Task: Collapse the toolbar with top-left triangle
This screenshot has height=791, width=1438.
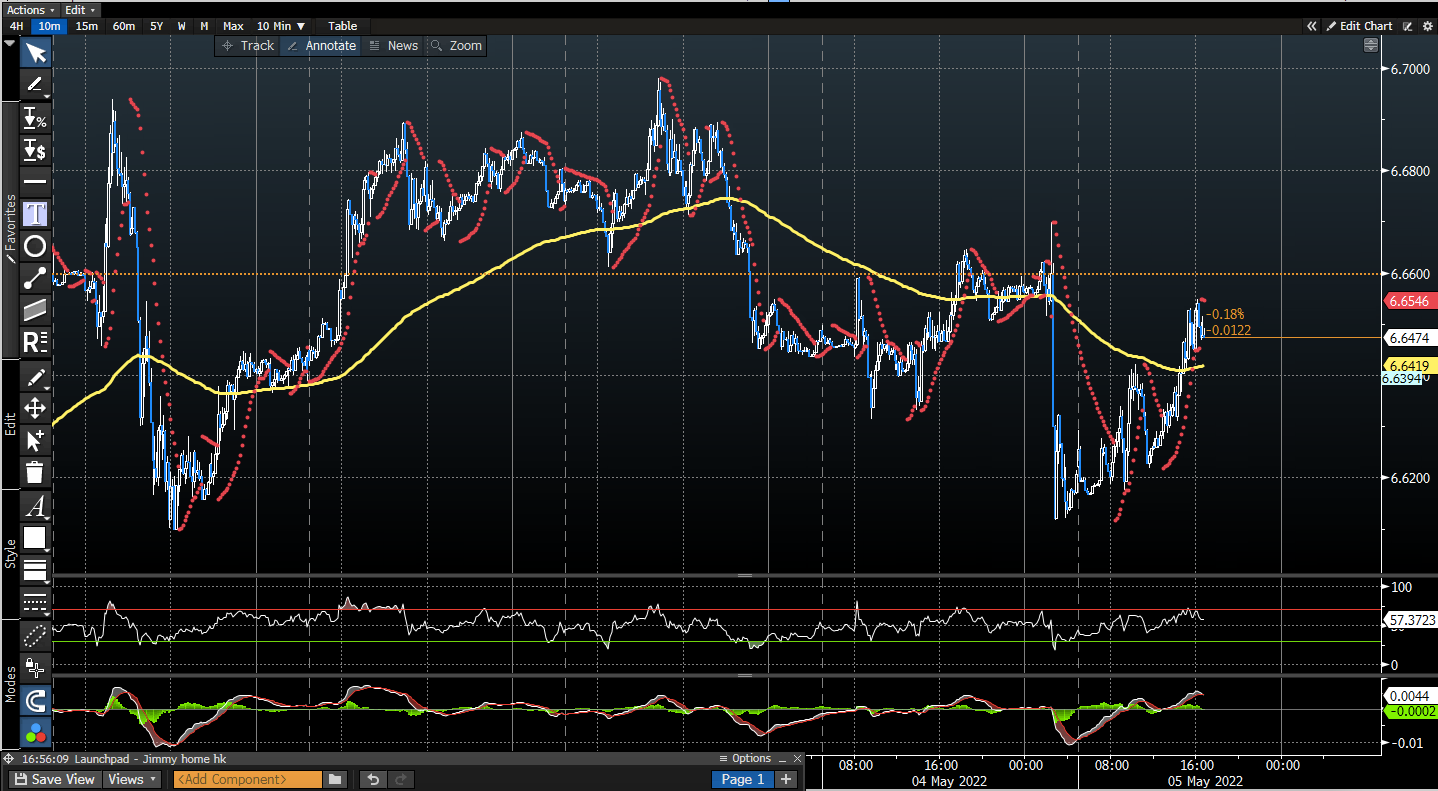Action: 10,45
